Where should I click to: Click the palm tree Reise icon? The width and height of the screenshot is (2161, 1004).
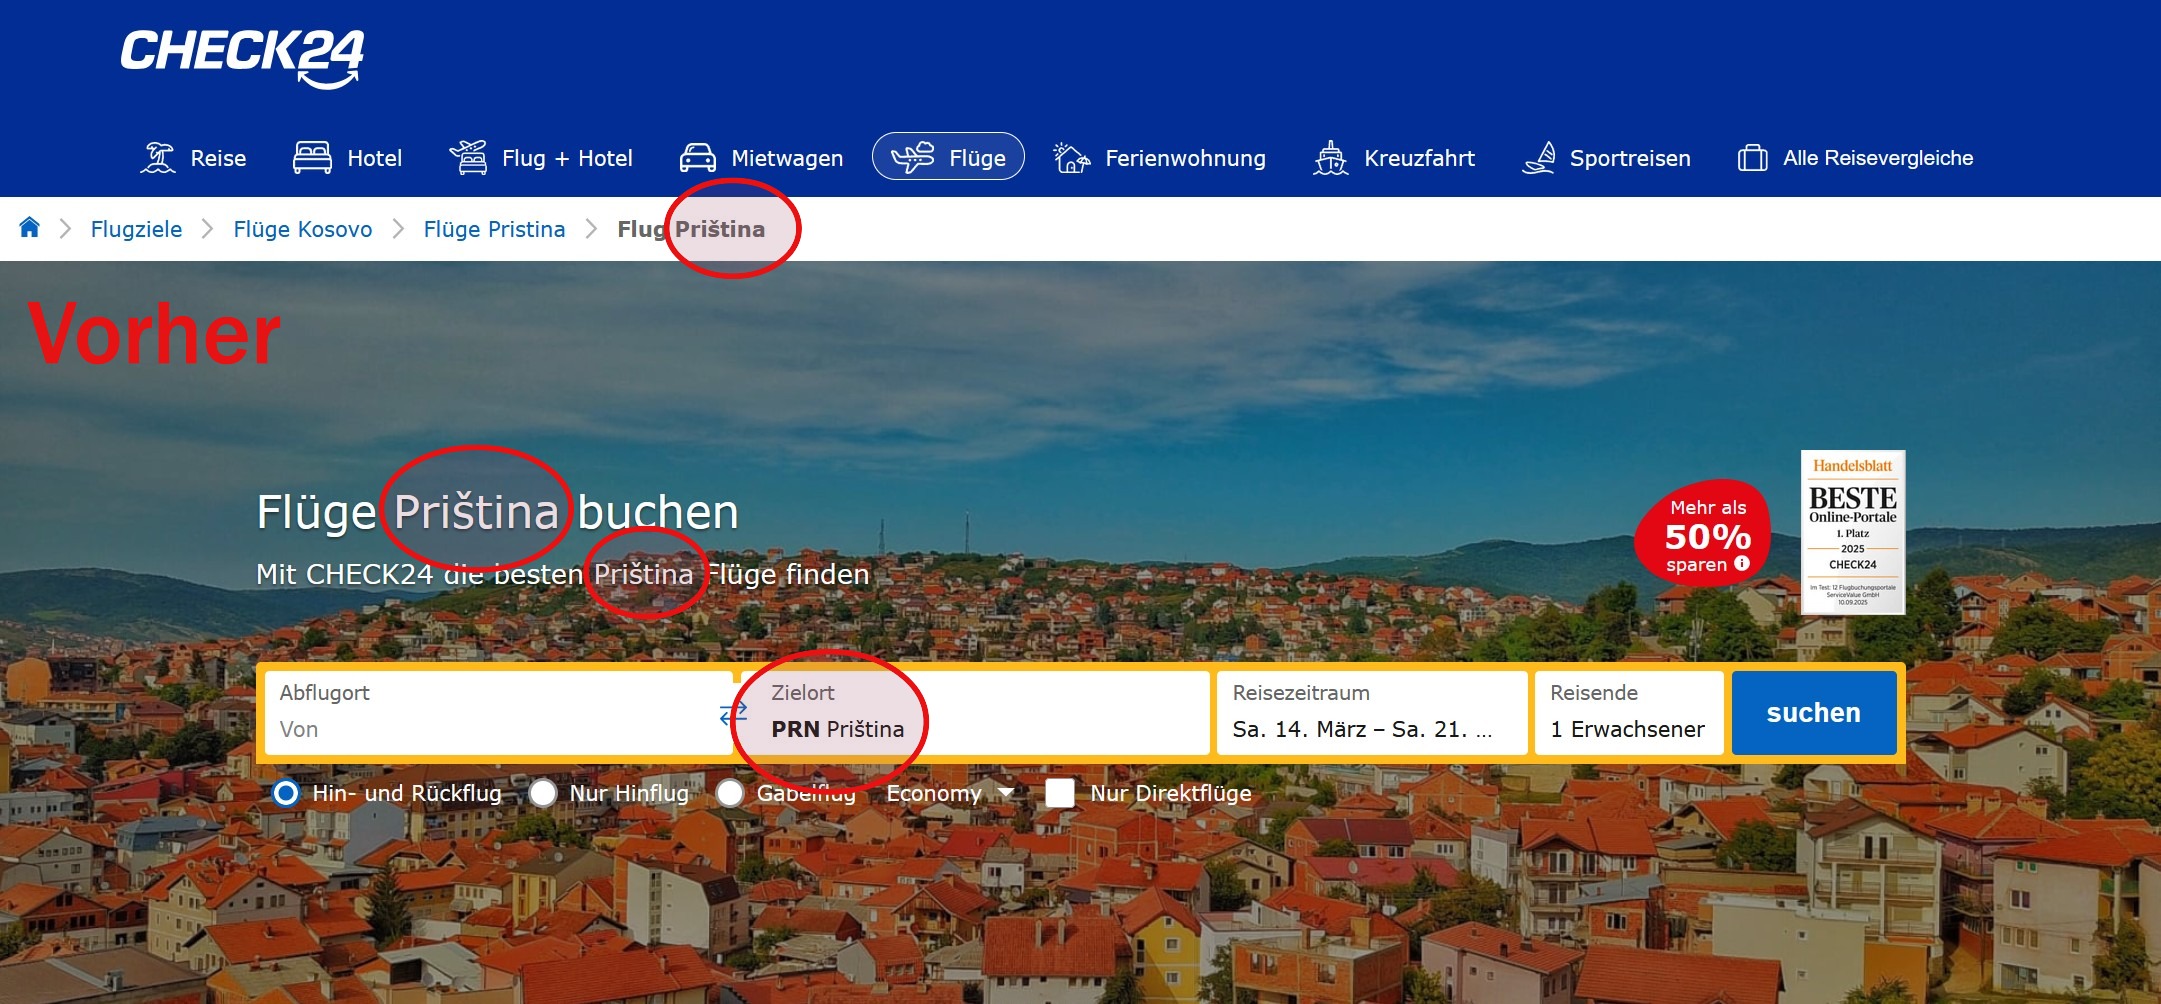click(x=158, y=158)
